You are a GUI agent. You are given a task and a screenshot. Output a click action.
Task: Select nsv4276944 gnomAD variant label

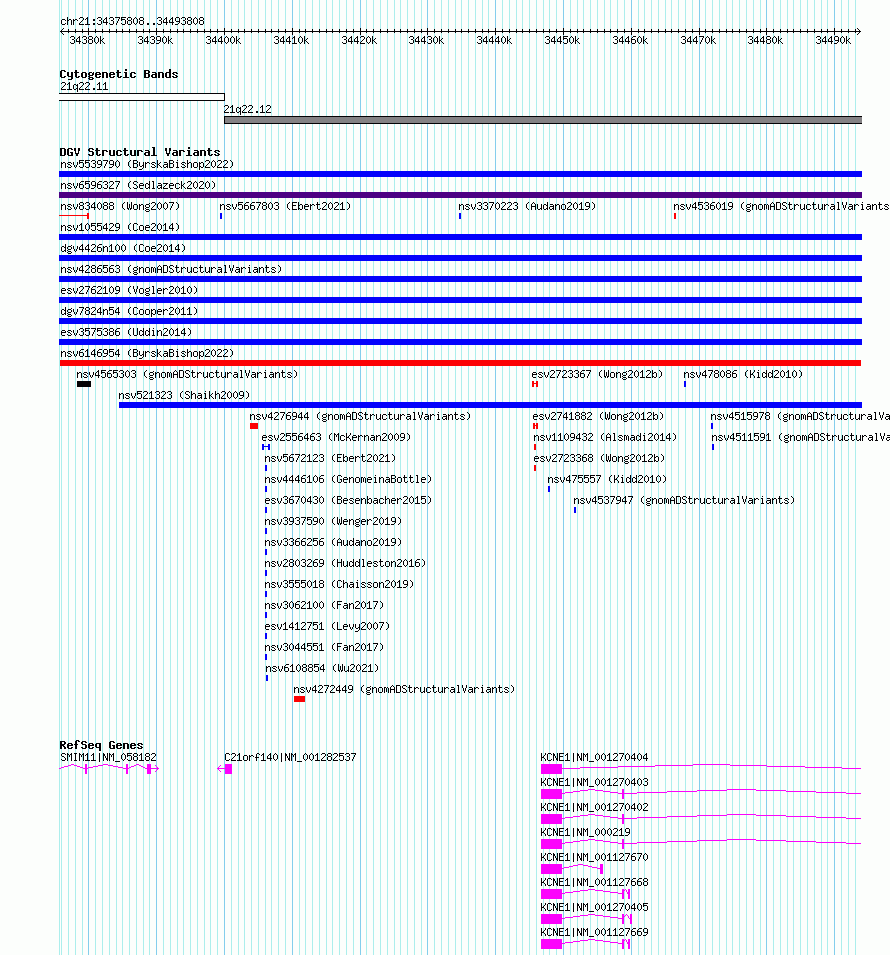[360, 417]
